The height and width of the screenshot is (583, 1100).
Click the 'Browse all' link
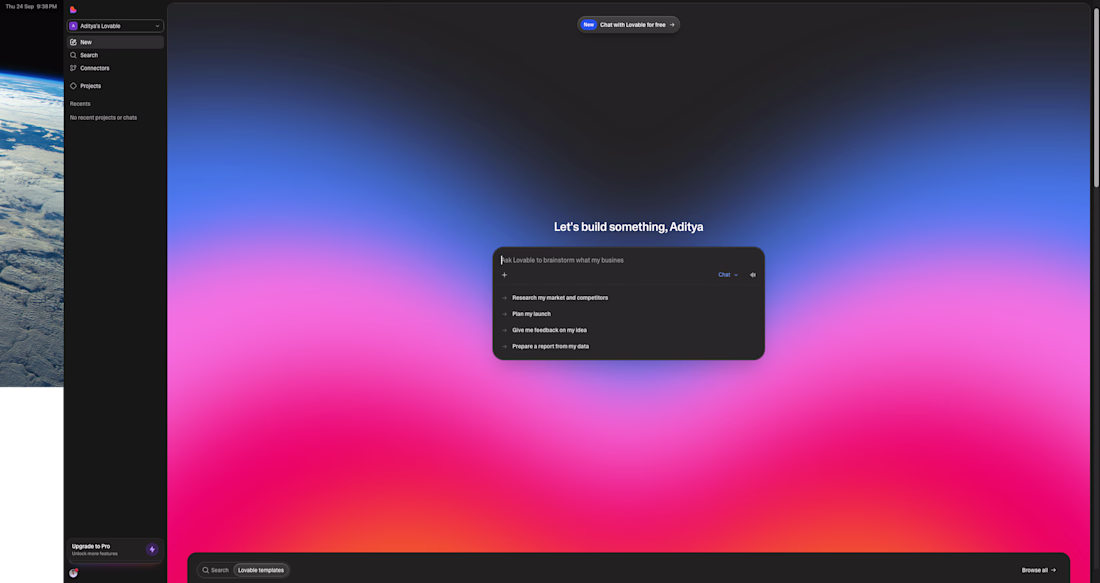(x=1038, y=570)
